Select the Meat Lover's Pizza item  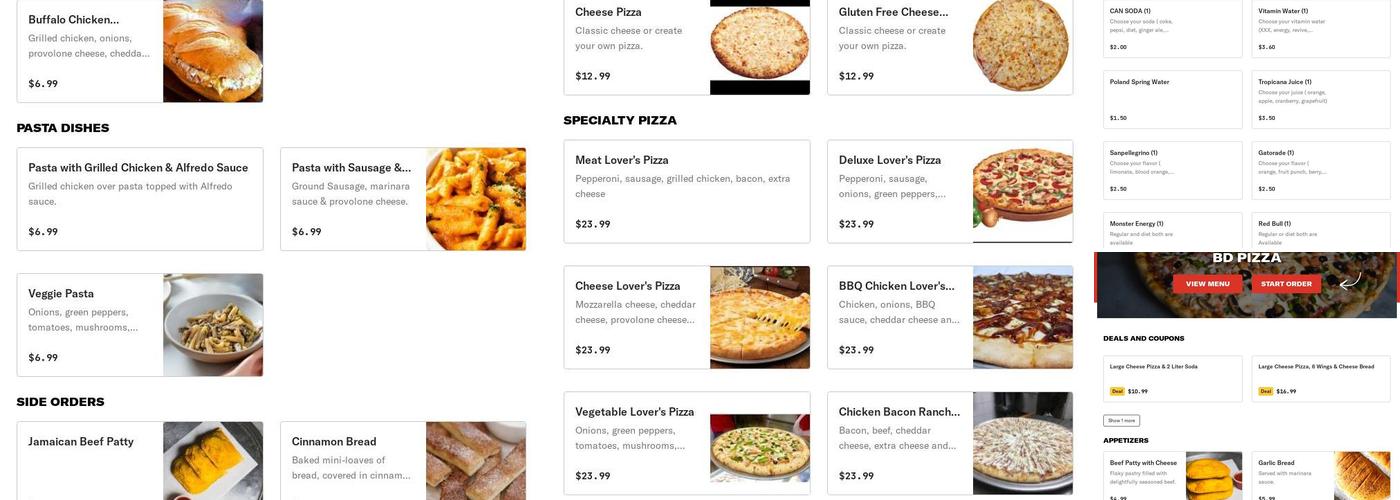[x=686, y=191]
